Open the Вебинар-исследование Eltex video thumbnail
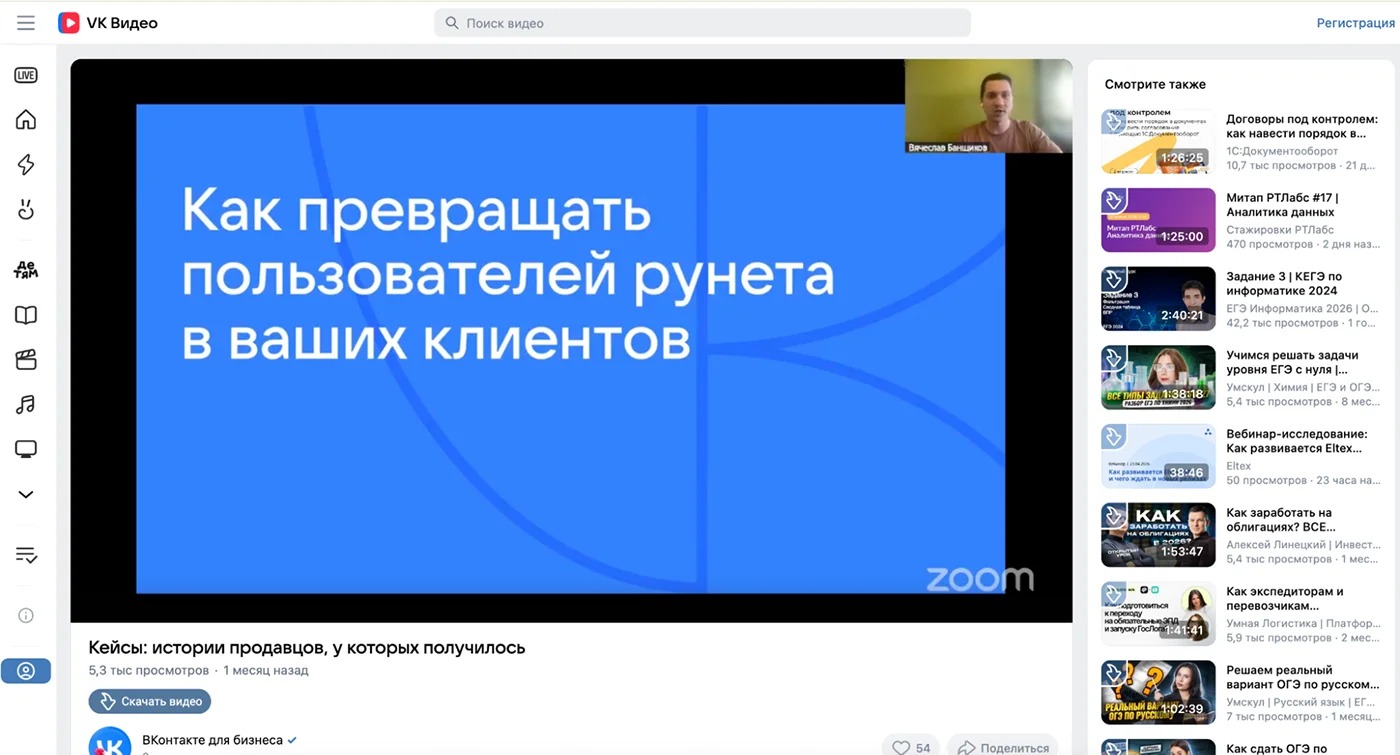The width and height of the screenshot is (1400, 755). tap(1158, 456)
